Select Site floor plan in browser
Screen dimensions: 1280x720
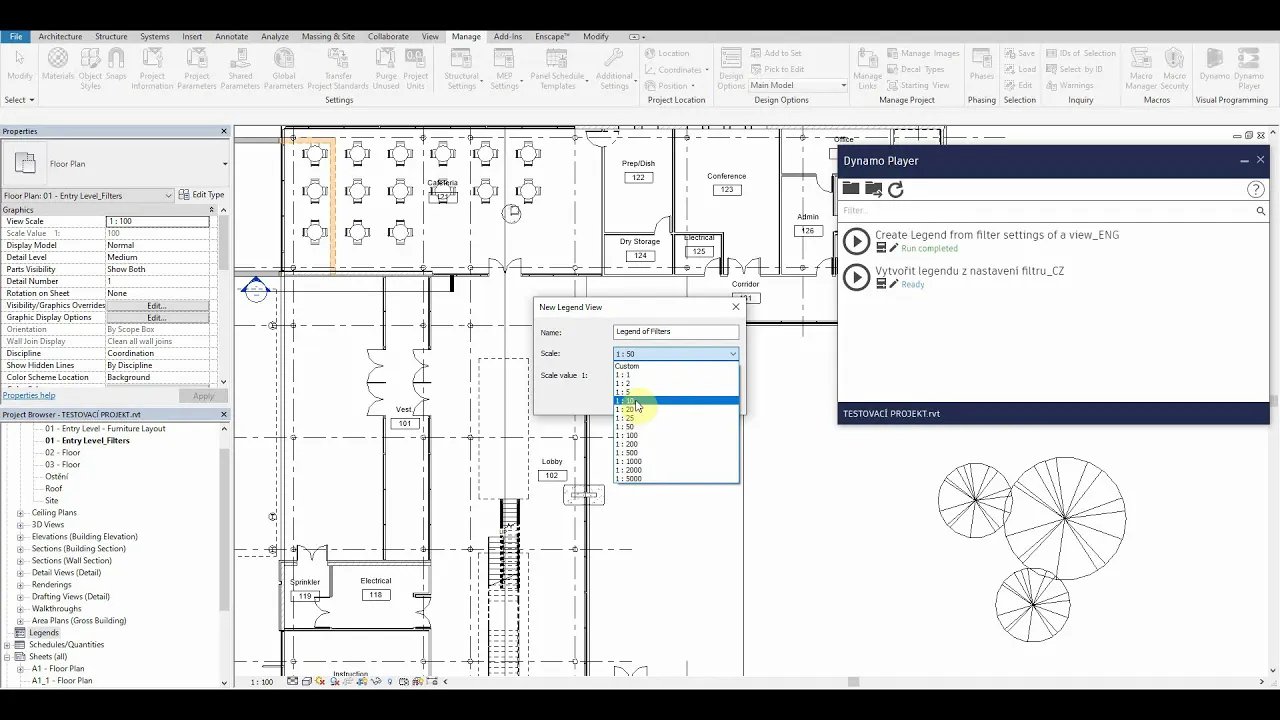point(52,500)
